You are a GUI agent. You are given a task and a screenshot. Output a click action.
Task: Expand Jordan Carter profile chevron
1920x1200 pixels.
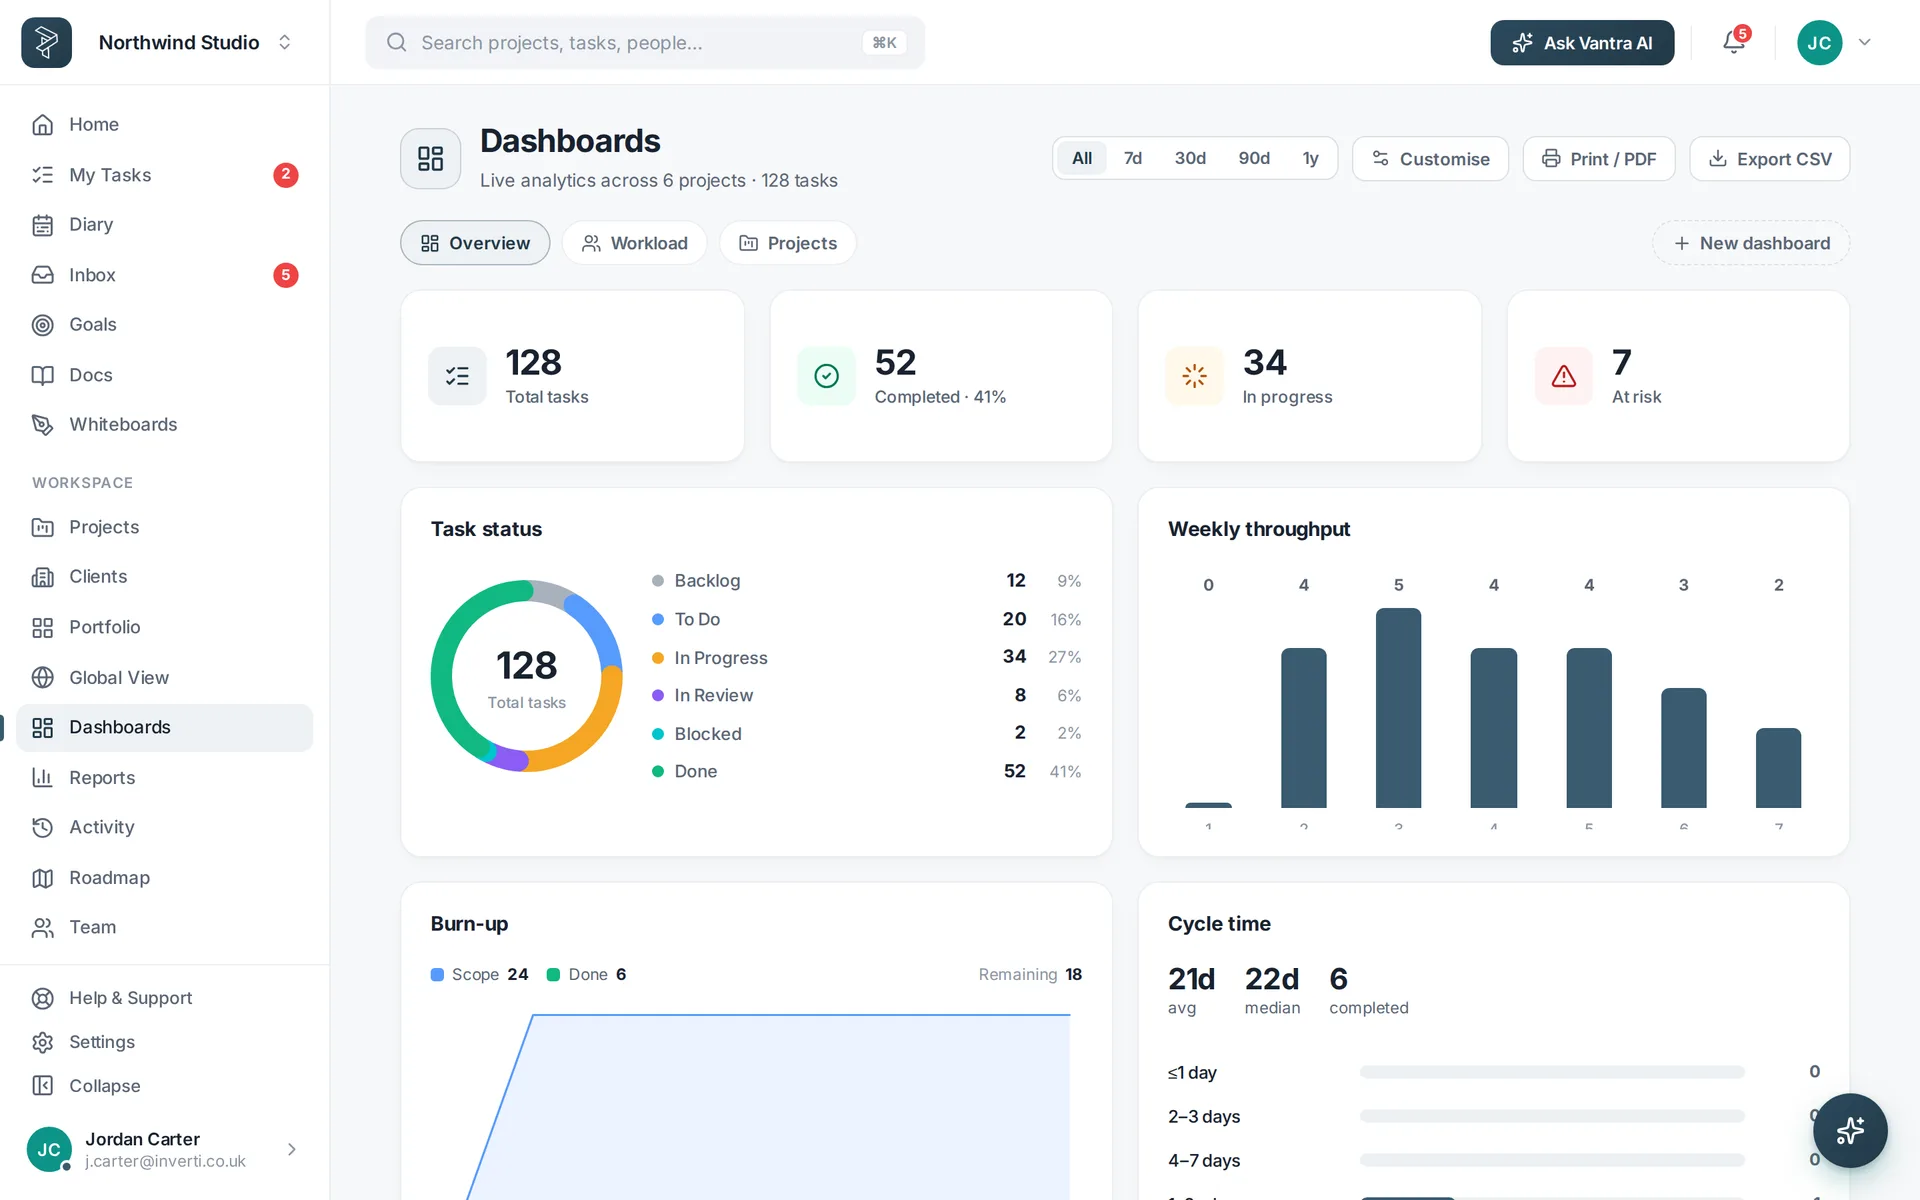click(x=291, y=1149)
